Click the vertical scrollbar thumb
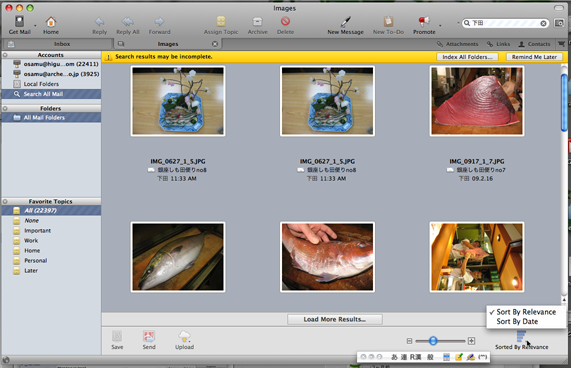571x368 pixels. coord(564,102)
